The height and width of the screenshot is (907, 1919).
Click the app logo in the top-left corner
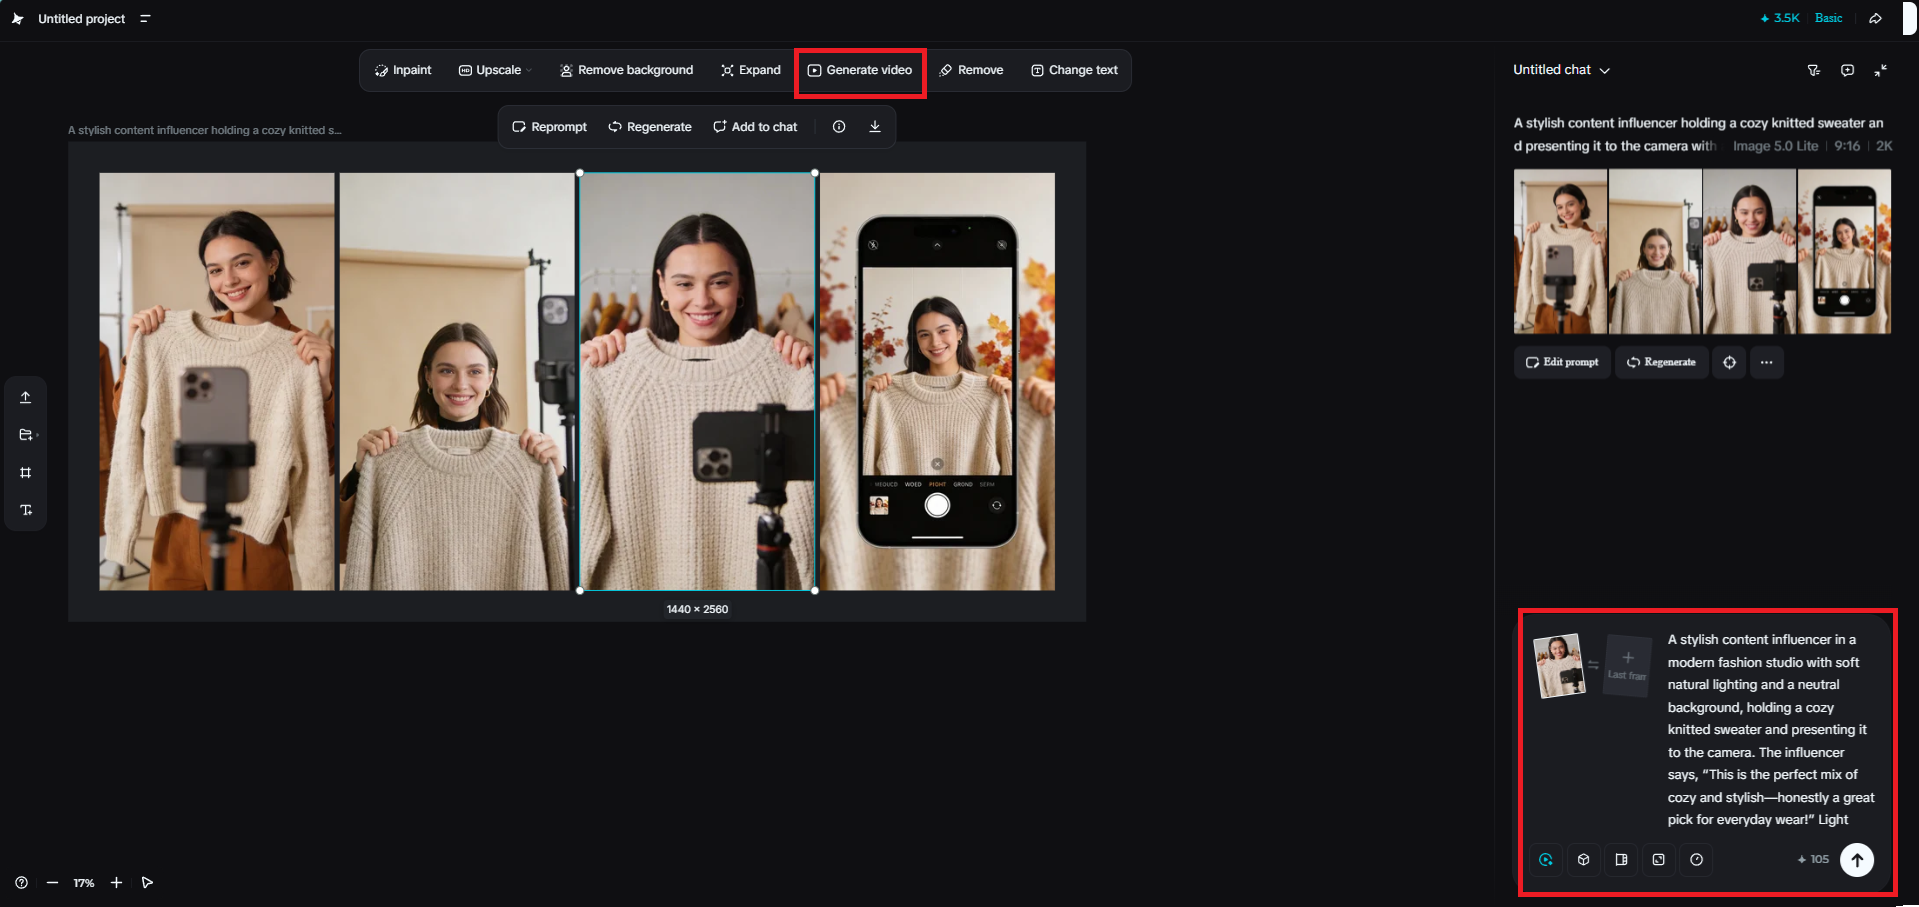coord(17,18)
